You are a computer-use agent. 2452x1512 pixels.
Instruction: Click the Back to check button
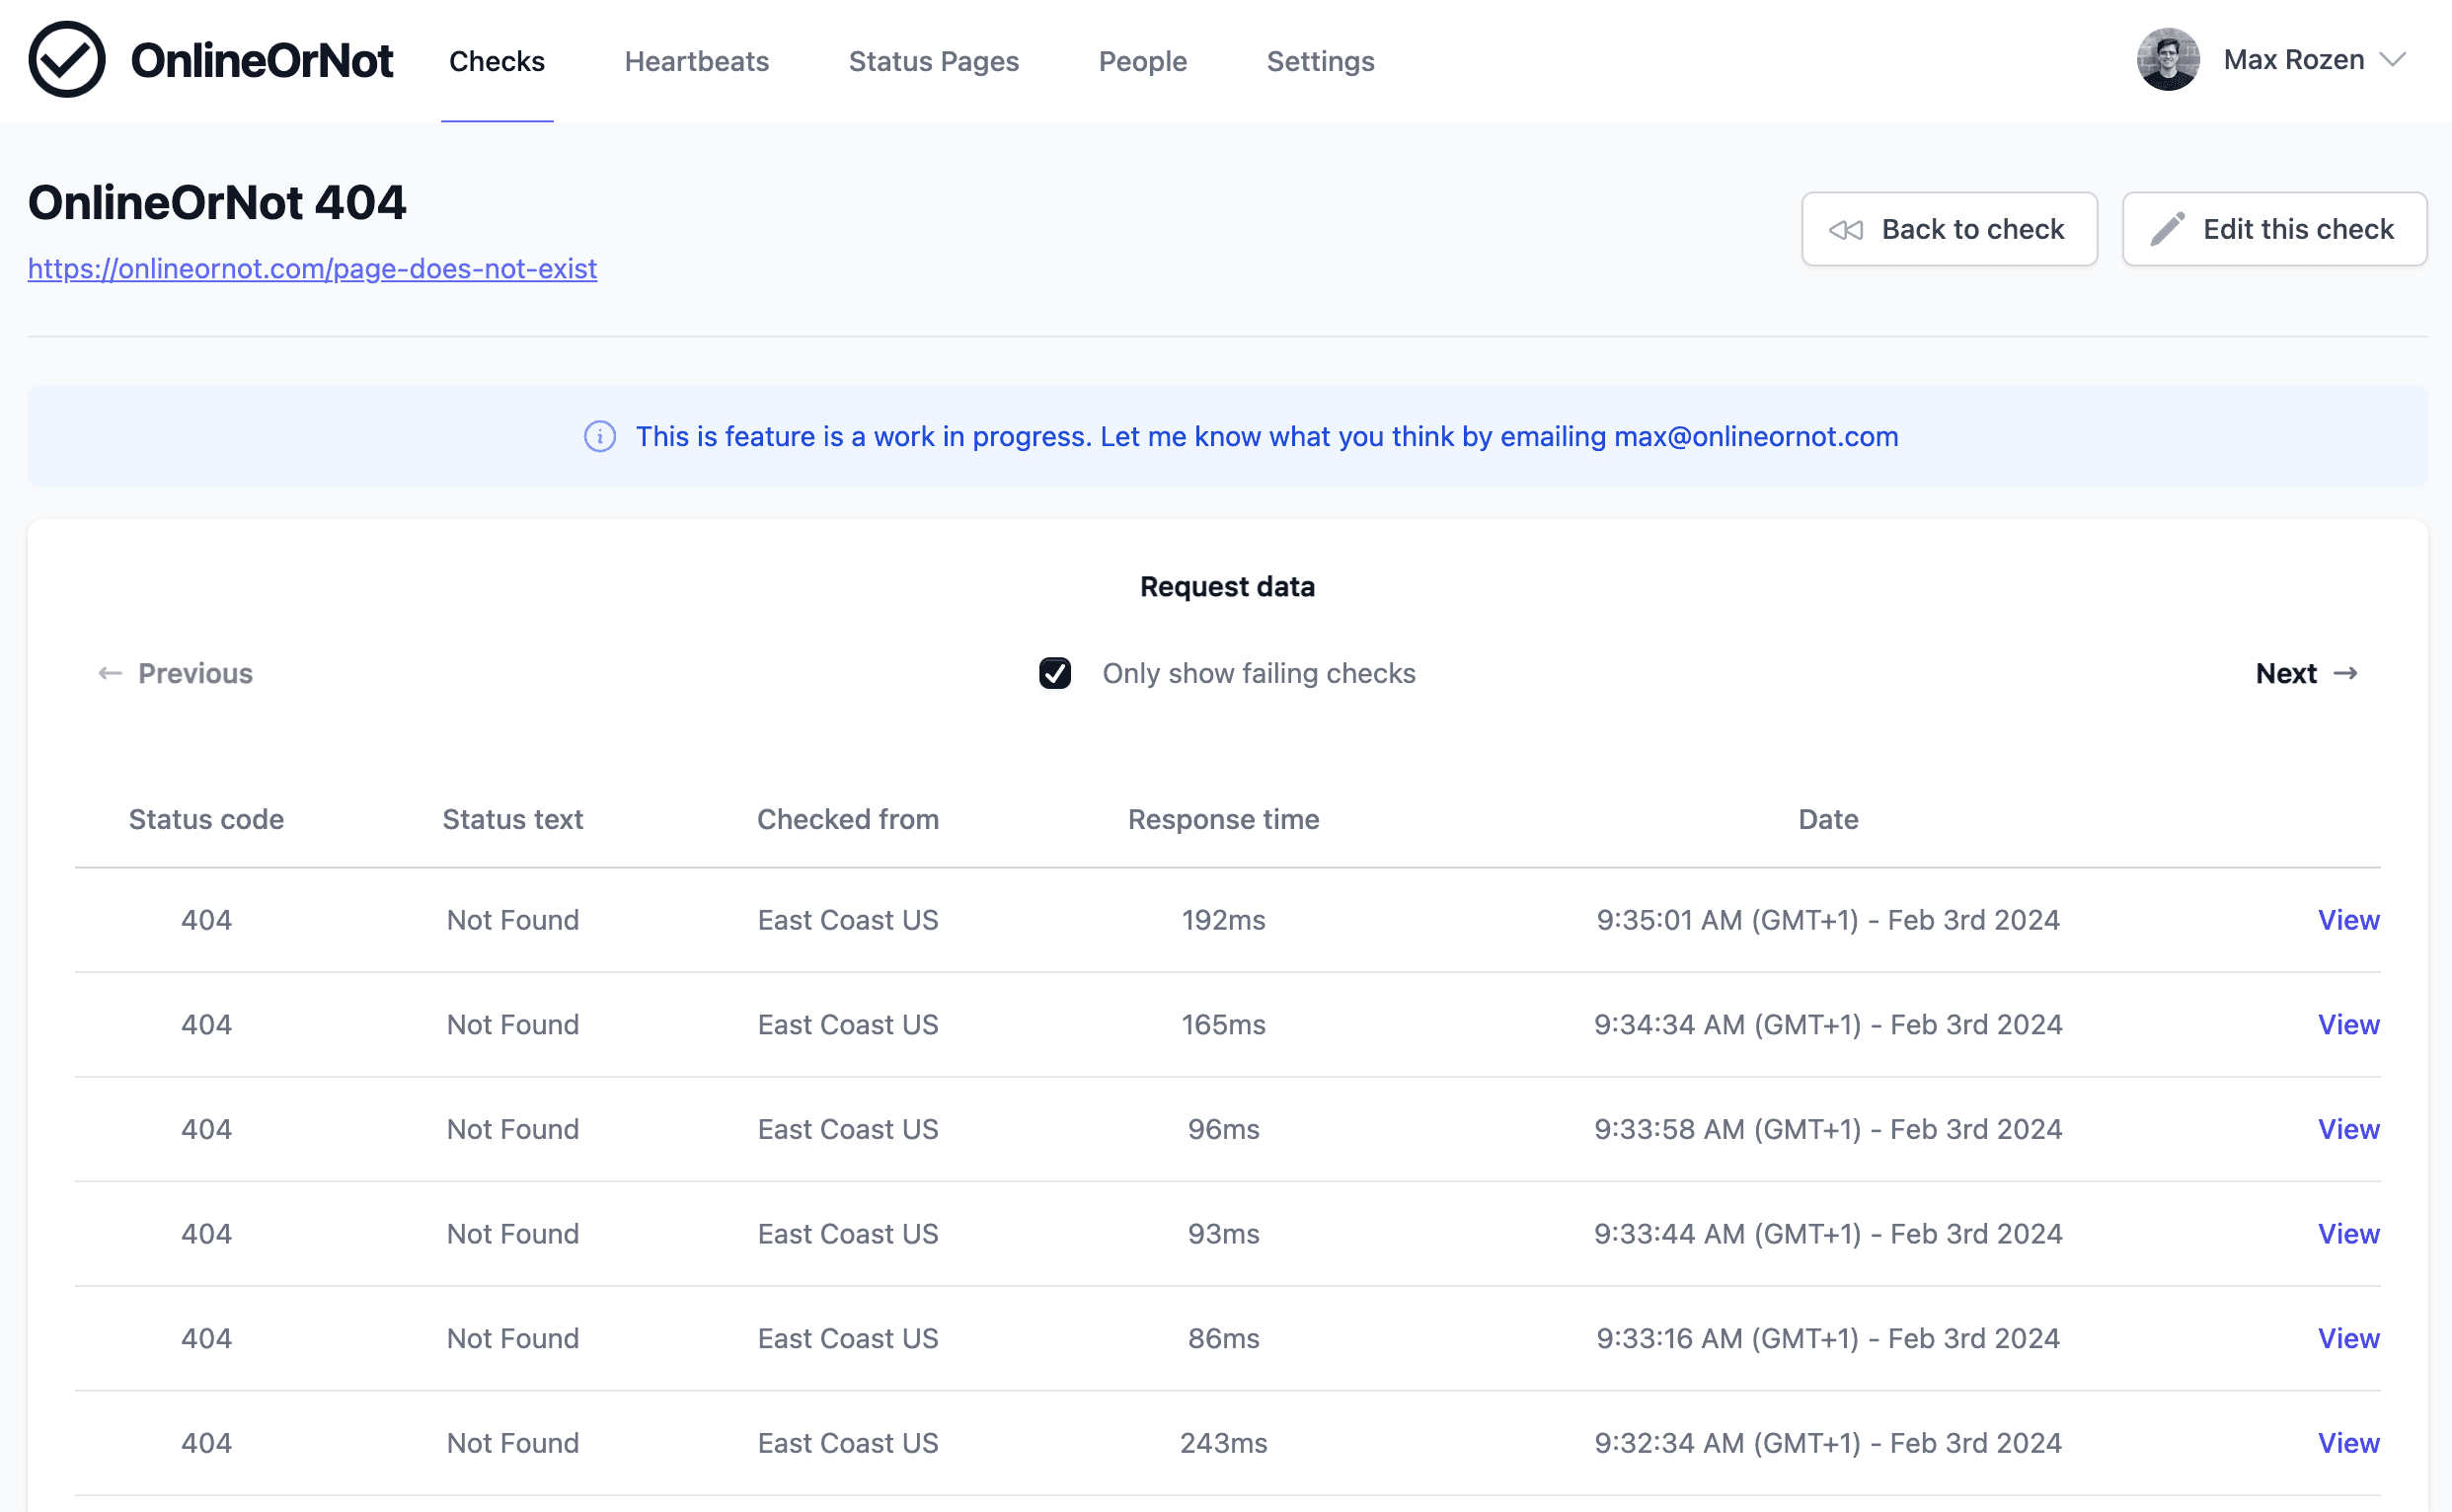click(1950, 230)
